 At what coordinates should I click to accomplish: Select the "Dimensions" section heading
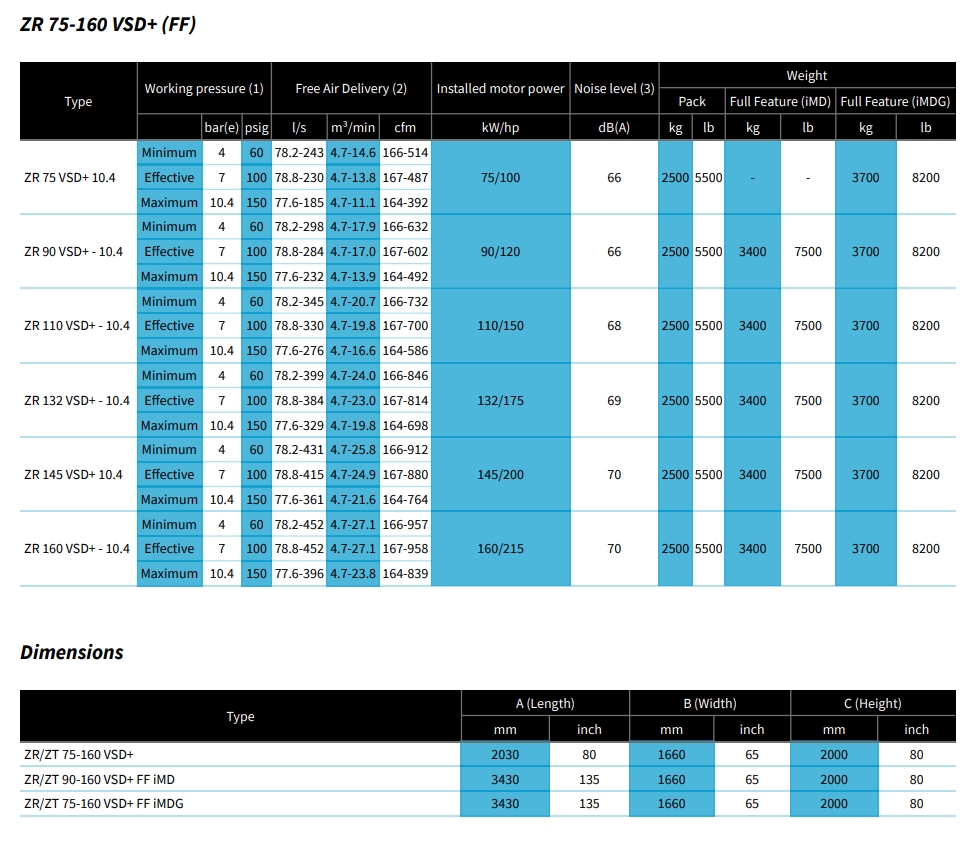(72, 652)
